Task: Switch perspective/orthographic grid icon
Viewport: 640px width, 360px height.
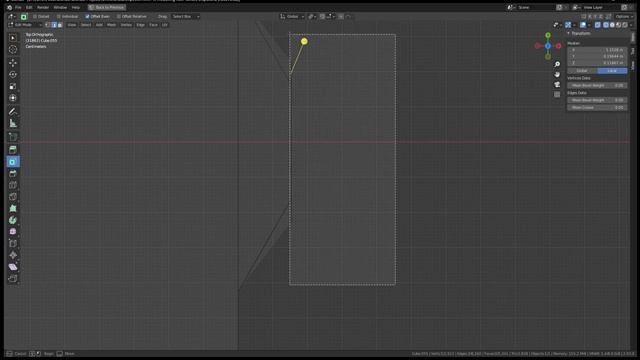Action: (557, 95)
